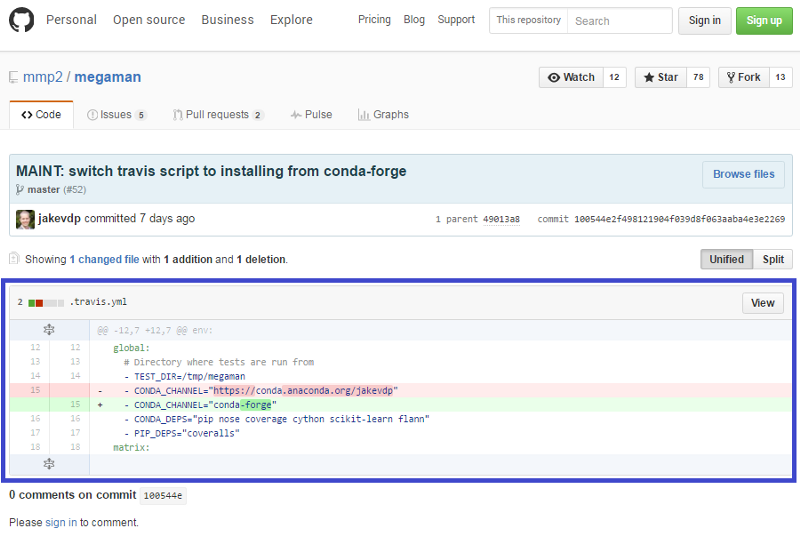Open the Pulse tab

point(311,115)
